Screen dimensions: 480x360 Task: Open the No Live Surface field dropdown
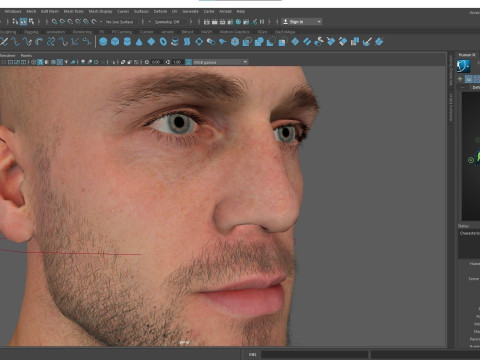[x=119, y=22]
